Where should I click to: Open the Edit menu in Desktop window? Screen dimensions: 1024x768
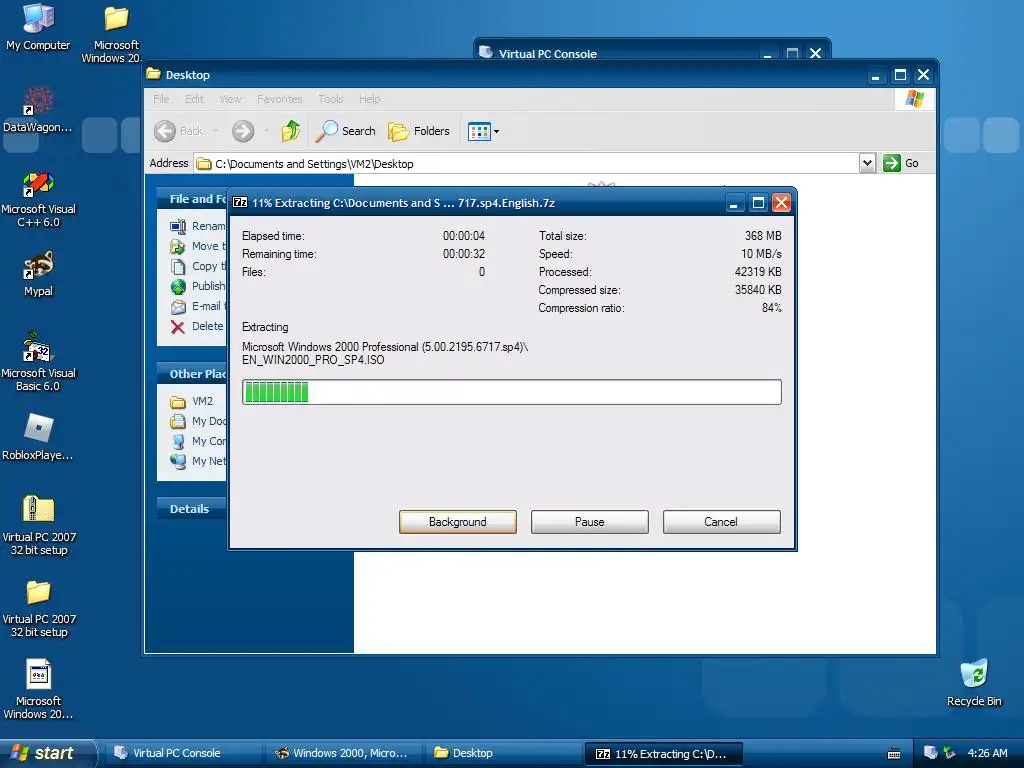coord(194,99)
